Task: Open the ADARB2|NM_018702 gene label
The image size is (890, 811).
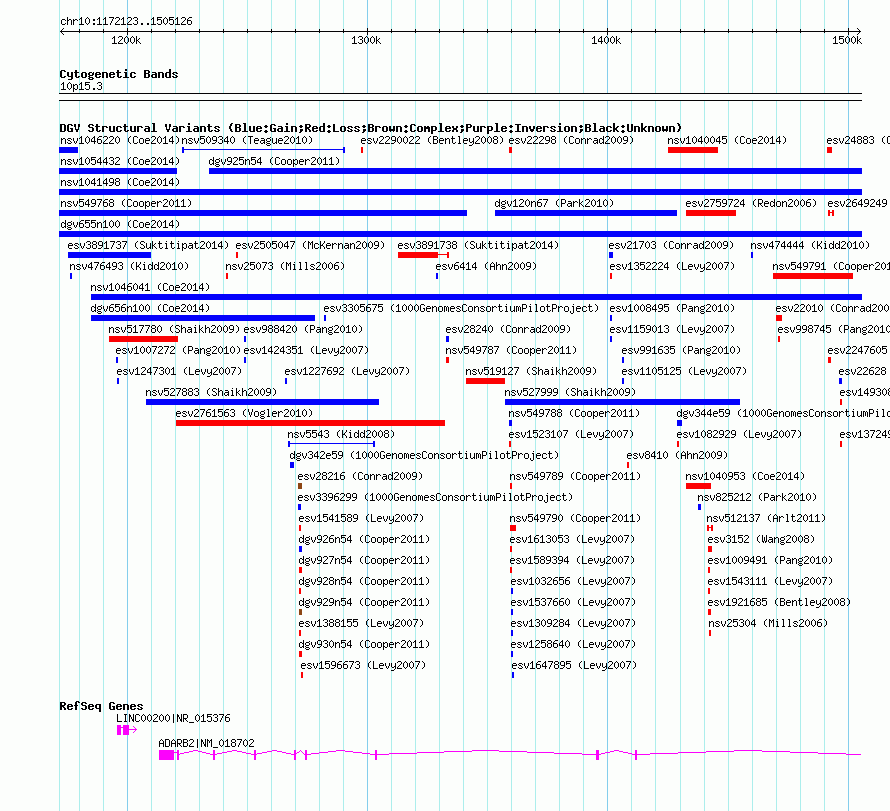Action: coord(206,743)
